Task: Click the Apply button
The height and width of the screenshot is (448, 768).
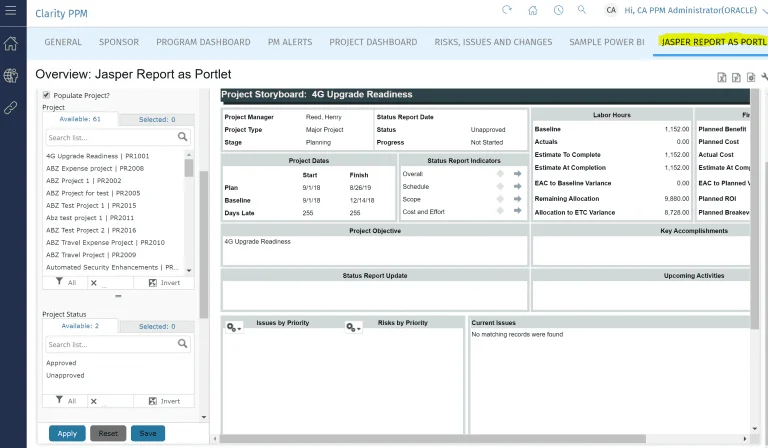Action: point(67,433)
